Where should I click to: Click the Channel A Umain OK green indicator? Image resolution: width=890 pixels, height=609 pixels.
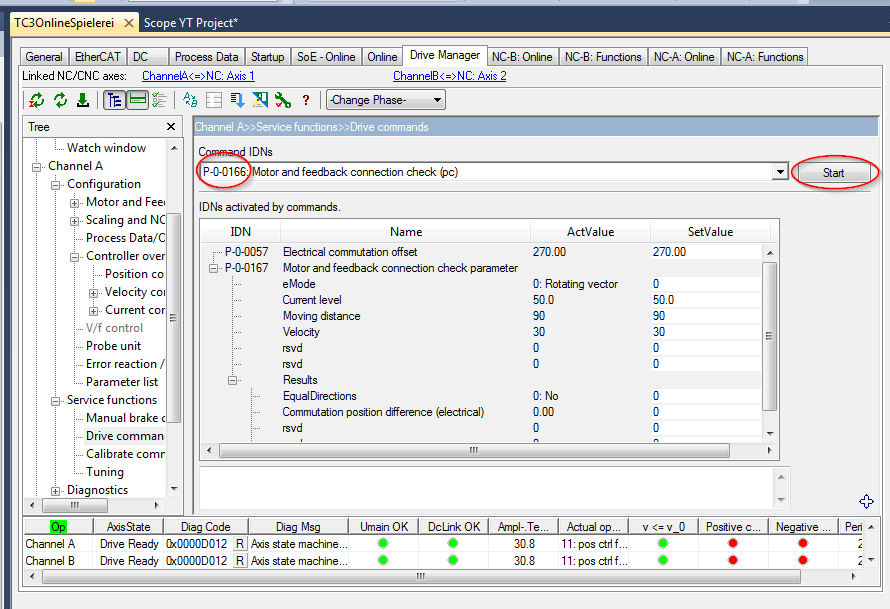(x=383, y=543)
